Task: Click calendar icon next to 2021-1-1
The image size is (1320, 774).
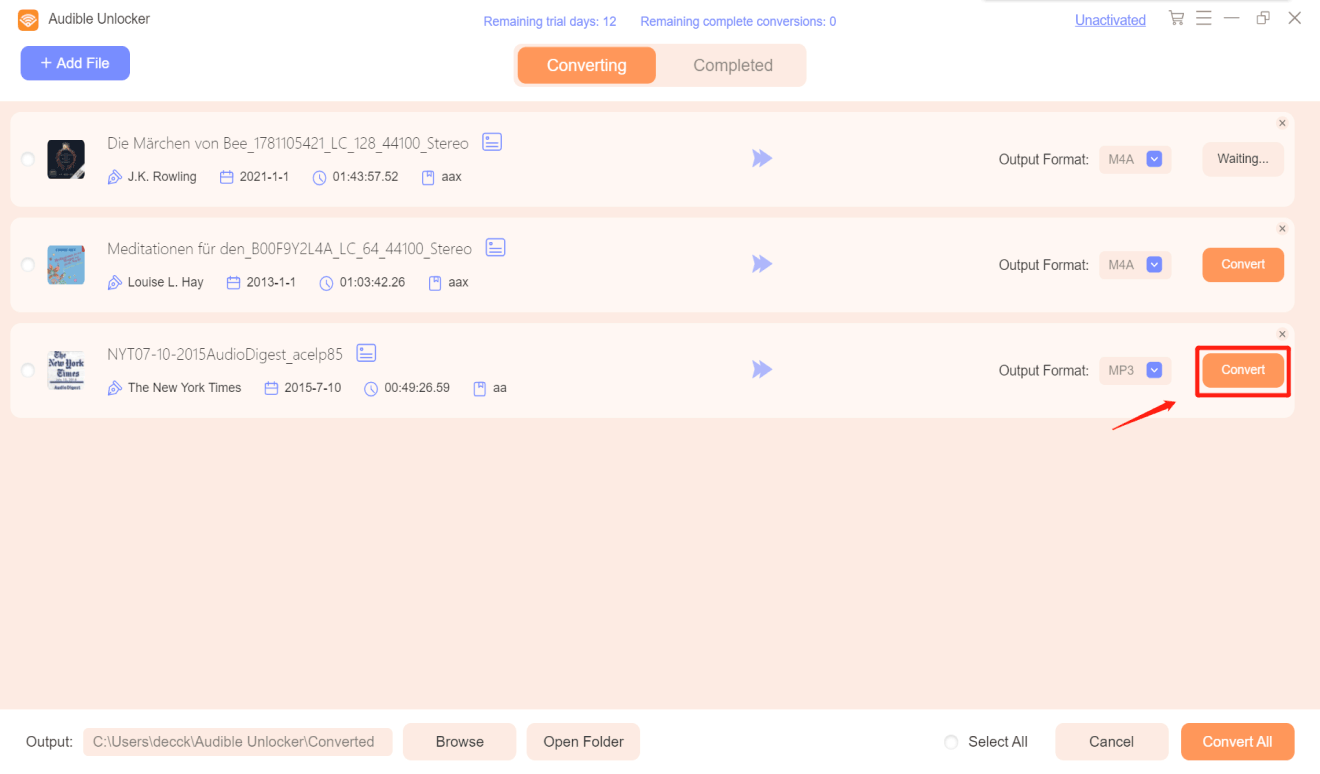Action: [227, 177]
